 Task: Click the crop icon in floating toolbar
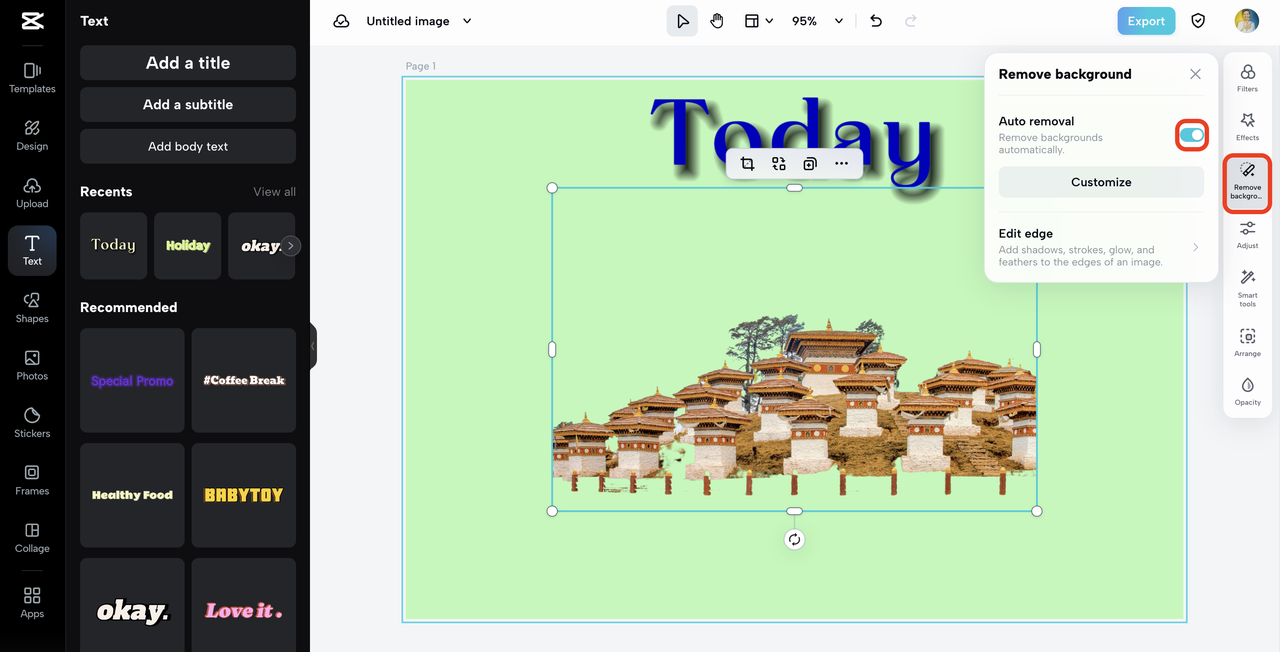coord(747,164)
